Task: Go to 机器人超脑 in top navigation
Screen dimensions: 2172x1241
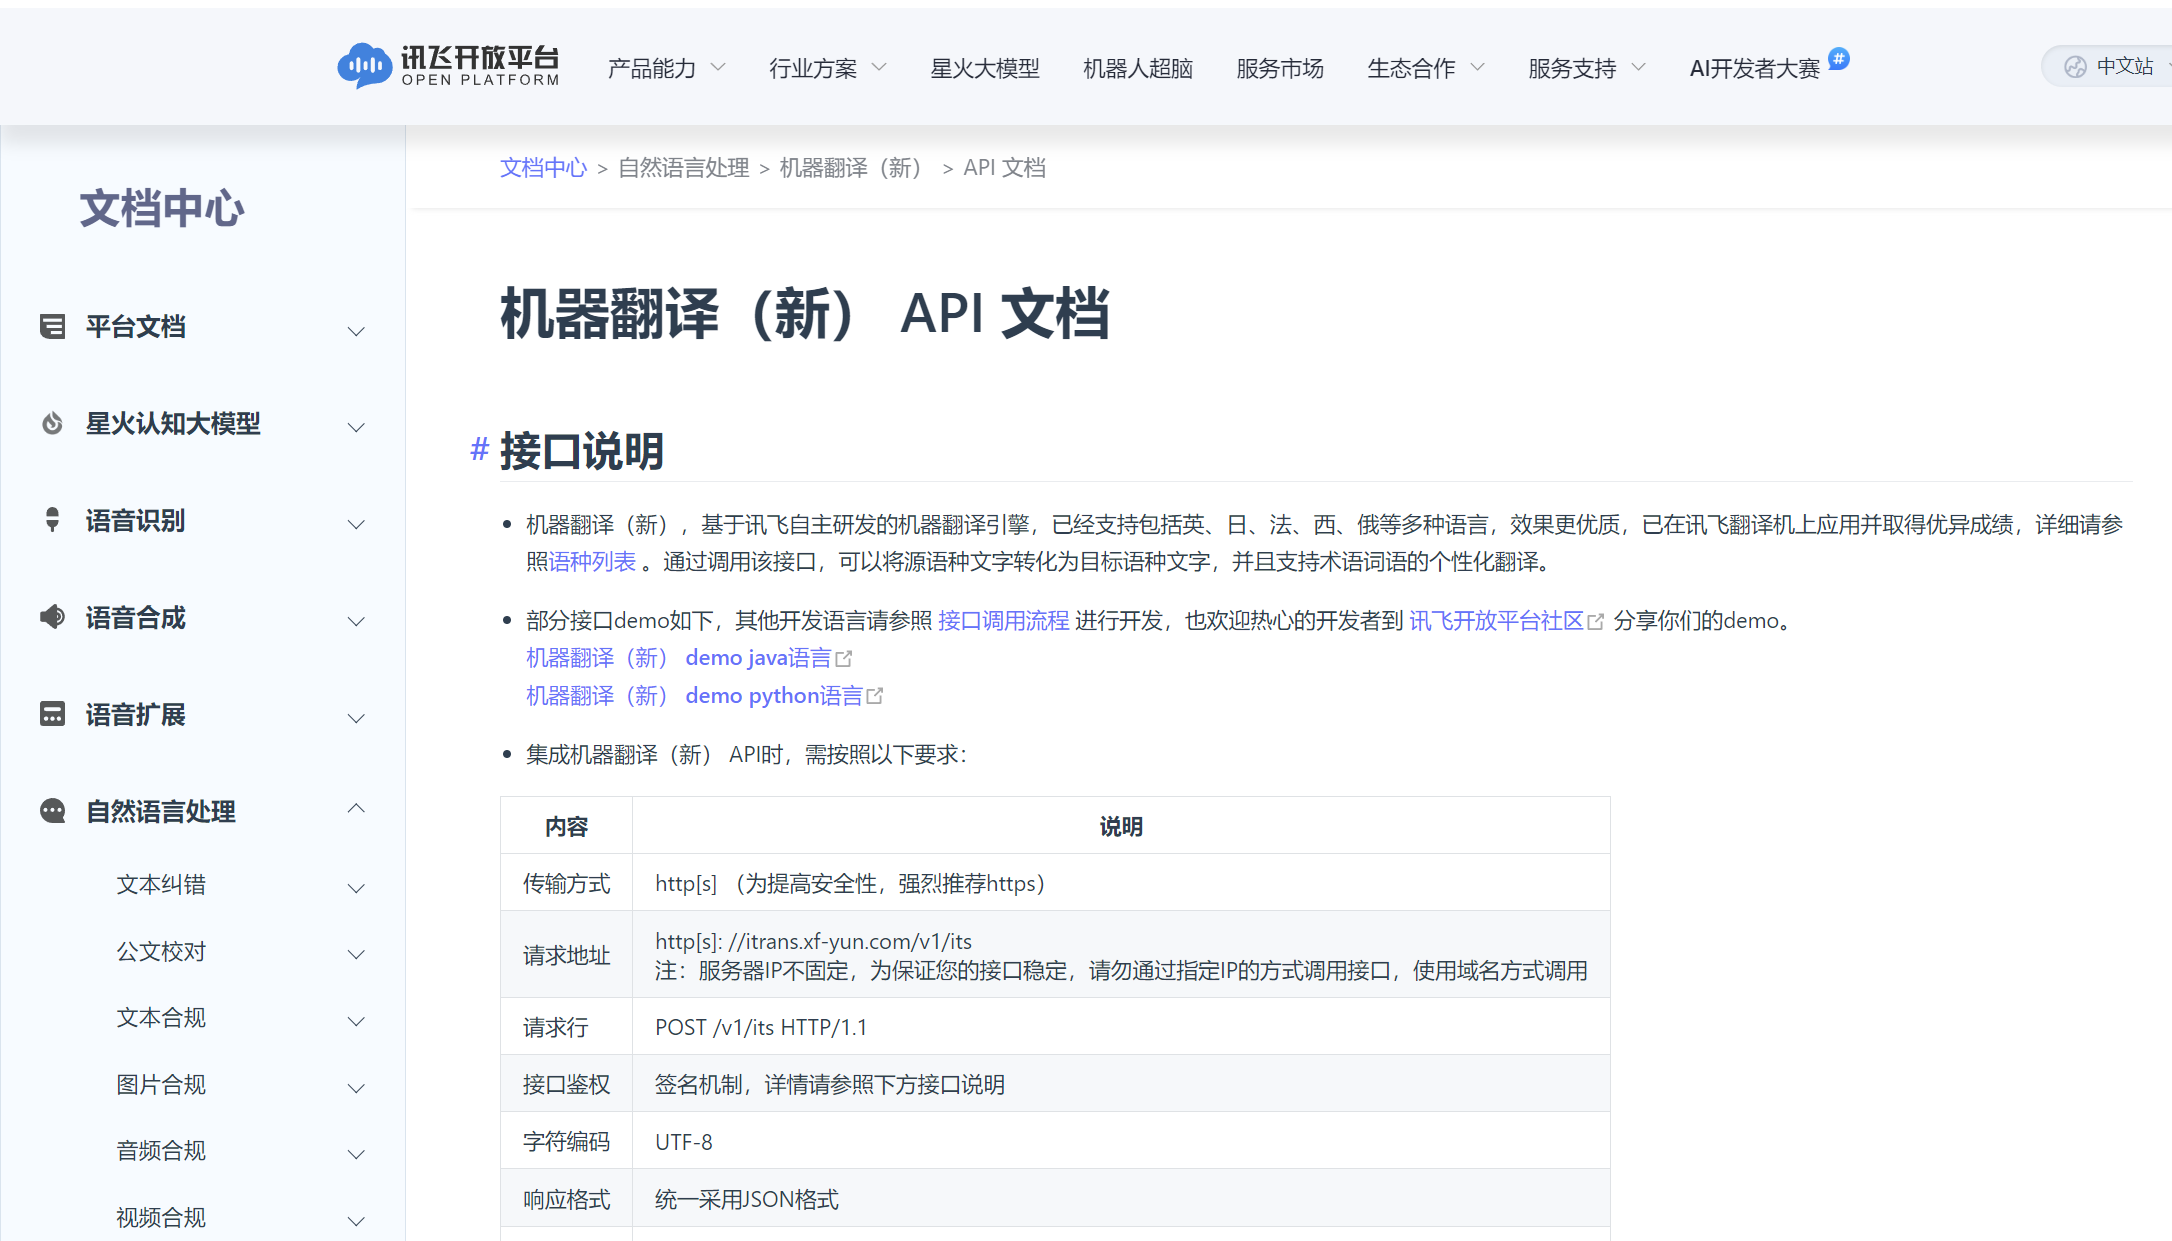Action: [x=1138, y=68]
